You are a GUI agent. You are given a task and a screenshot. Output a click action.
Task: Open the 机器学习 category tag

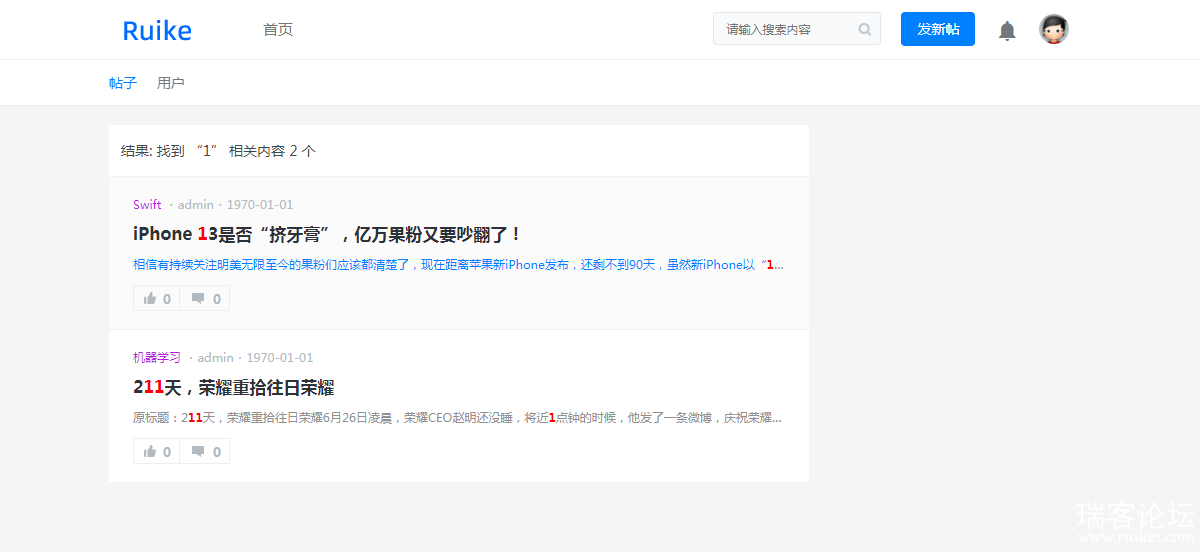[x=157, y=358]
